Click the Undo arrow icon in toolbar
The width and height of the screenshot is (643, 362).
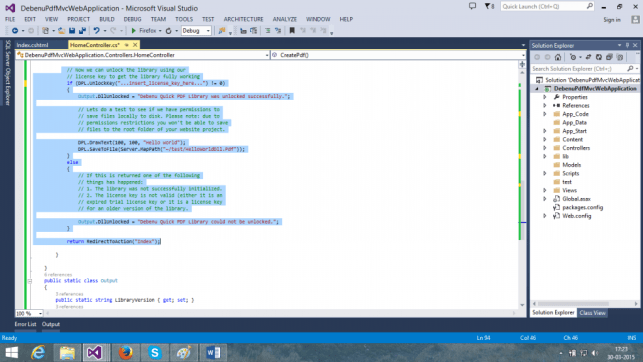point(96,31)
